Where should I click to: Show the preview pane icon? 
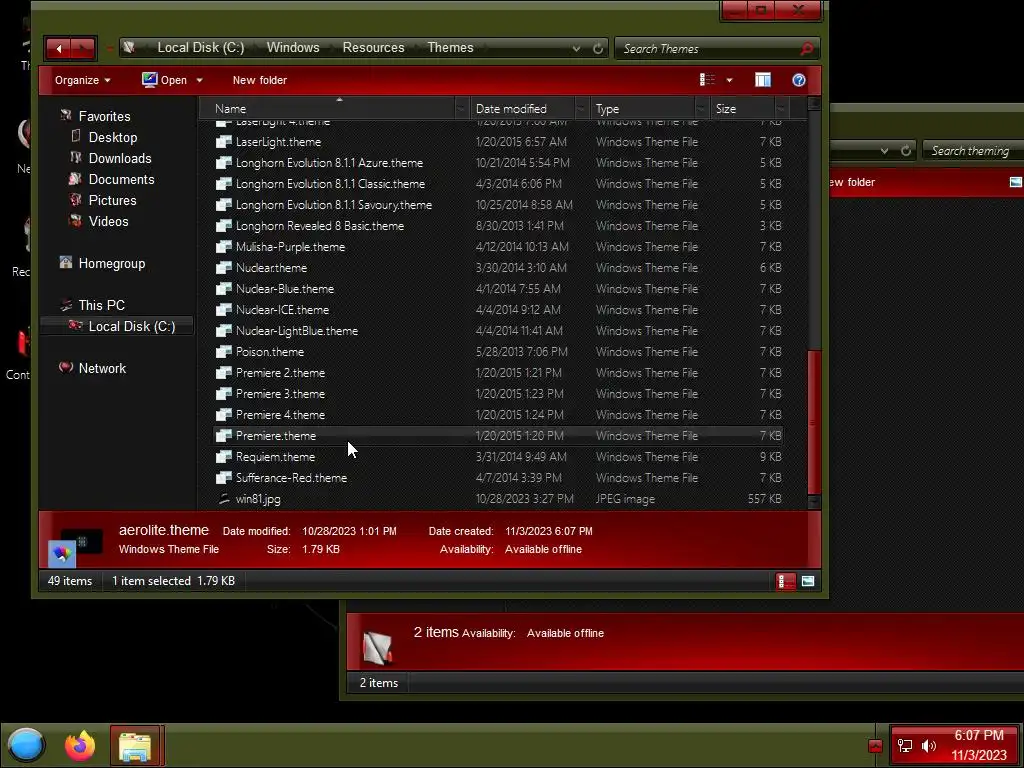[x=763, y=80]
